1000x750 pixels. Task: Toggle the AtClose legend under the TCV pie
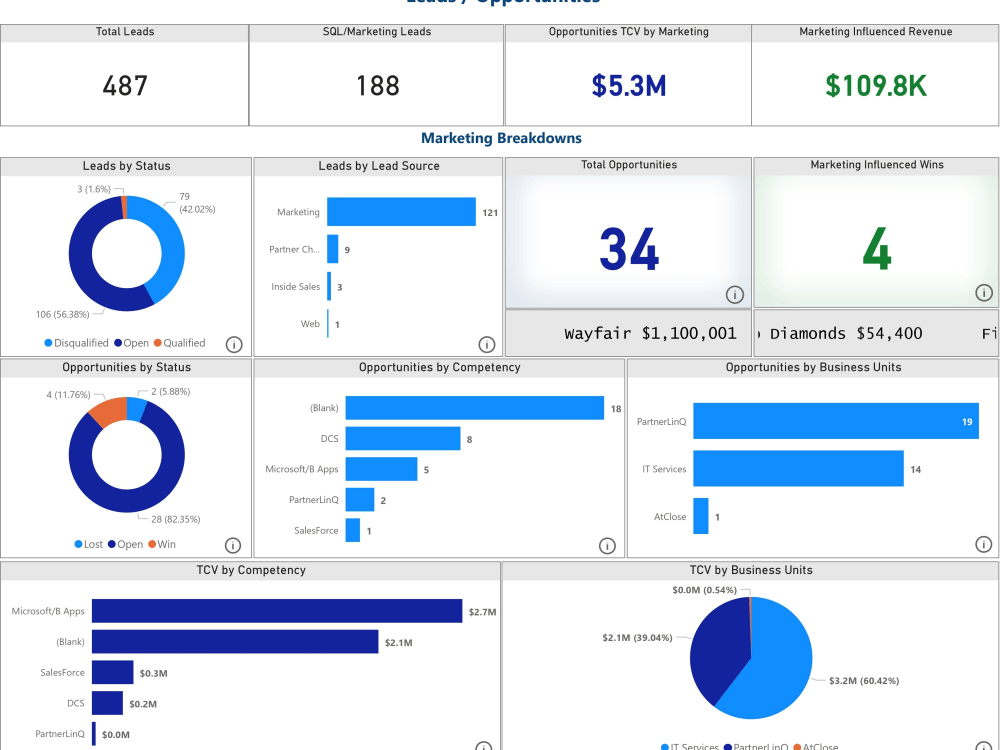coord(818,746)
